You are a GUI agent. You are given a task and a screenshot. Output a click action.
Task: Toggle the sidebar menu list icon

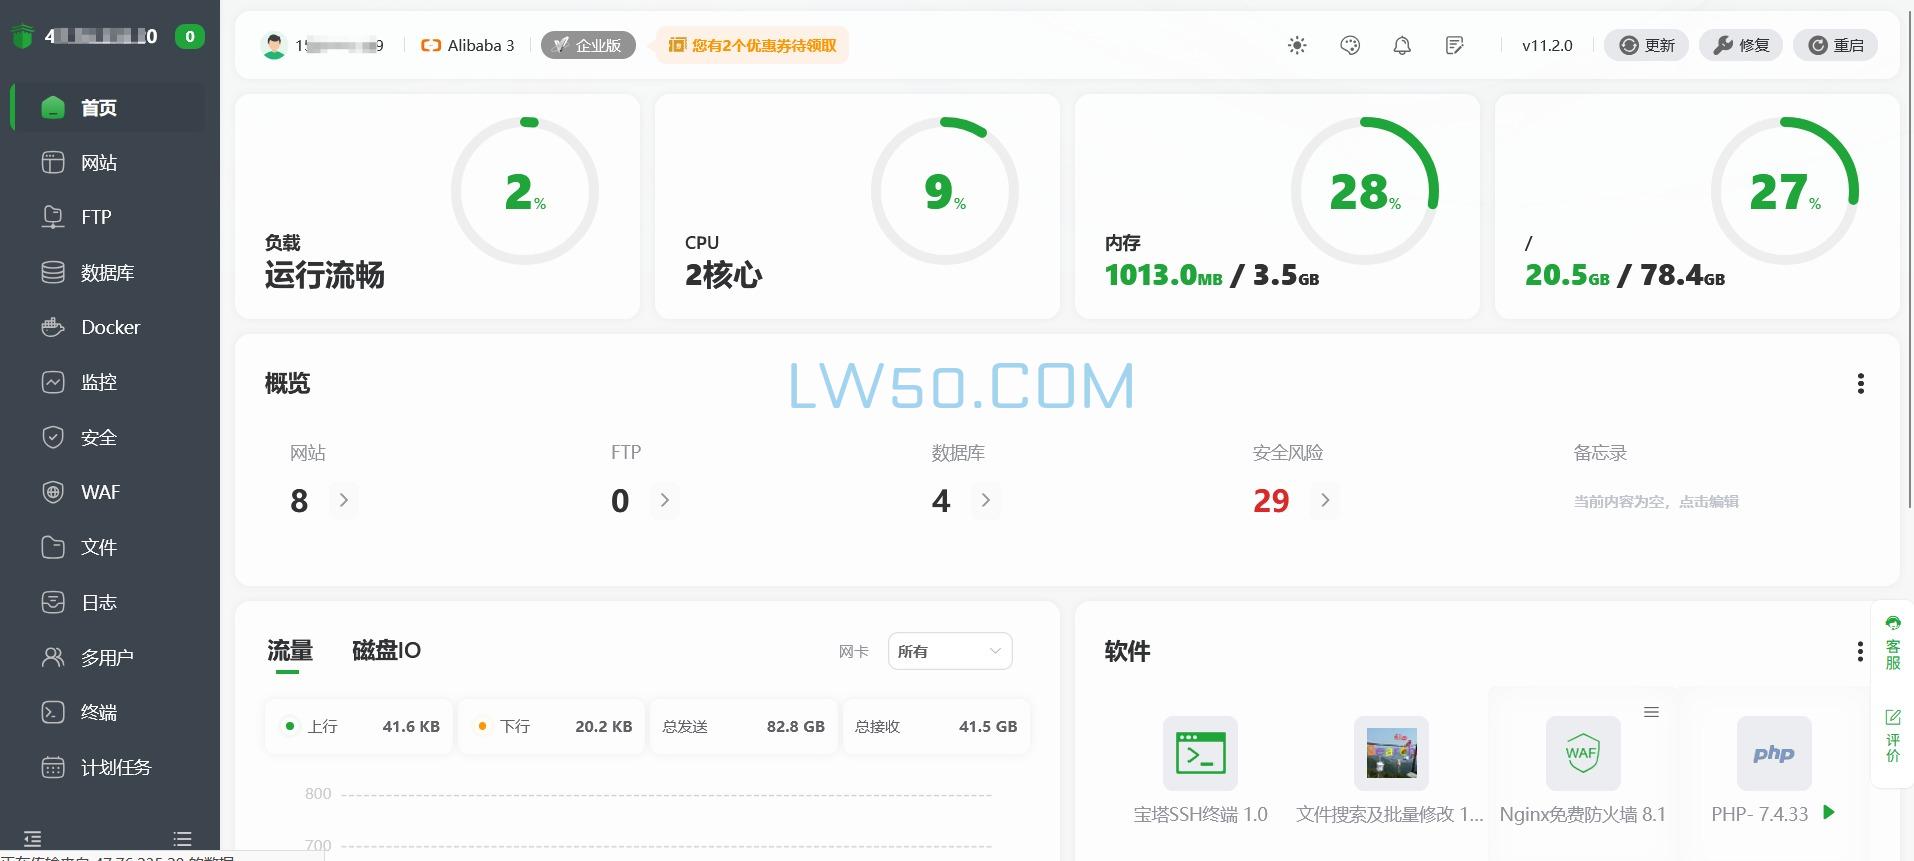point(182,838)
